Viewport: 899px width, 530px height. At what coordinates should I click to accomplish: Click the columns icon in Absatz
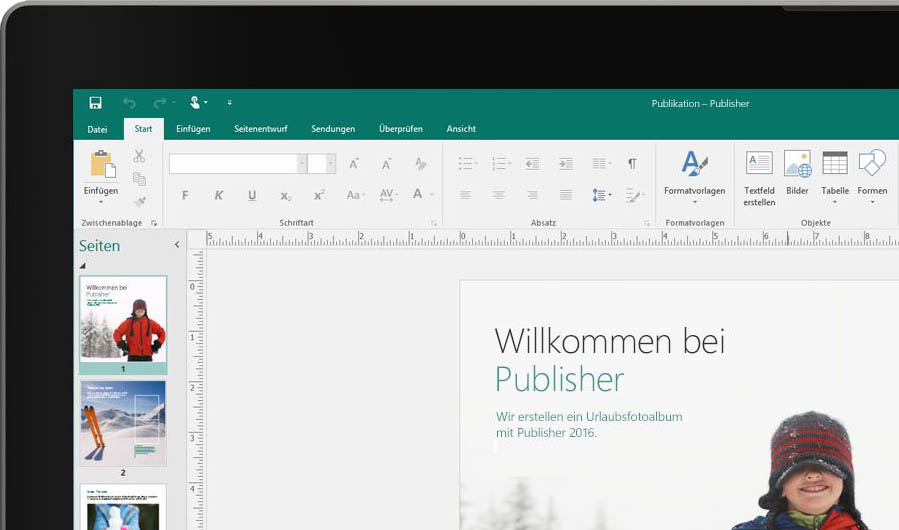pyautogui.click(x=601, y=164)
